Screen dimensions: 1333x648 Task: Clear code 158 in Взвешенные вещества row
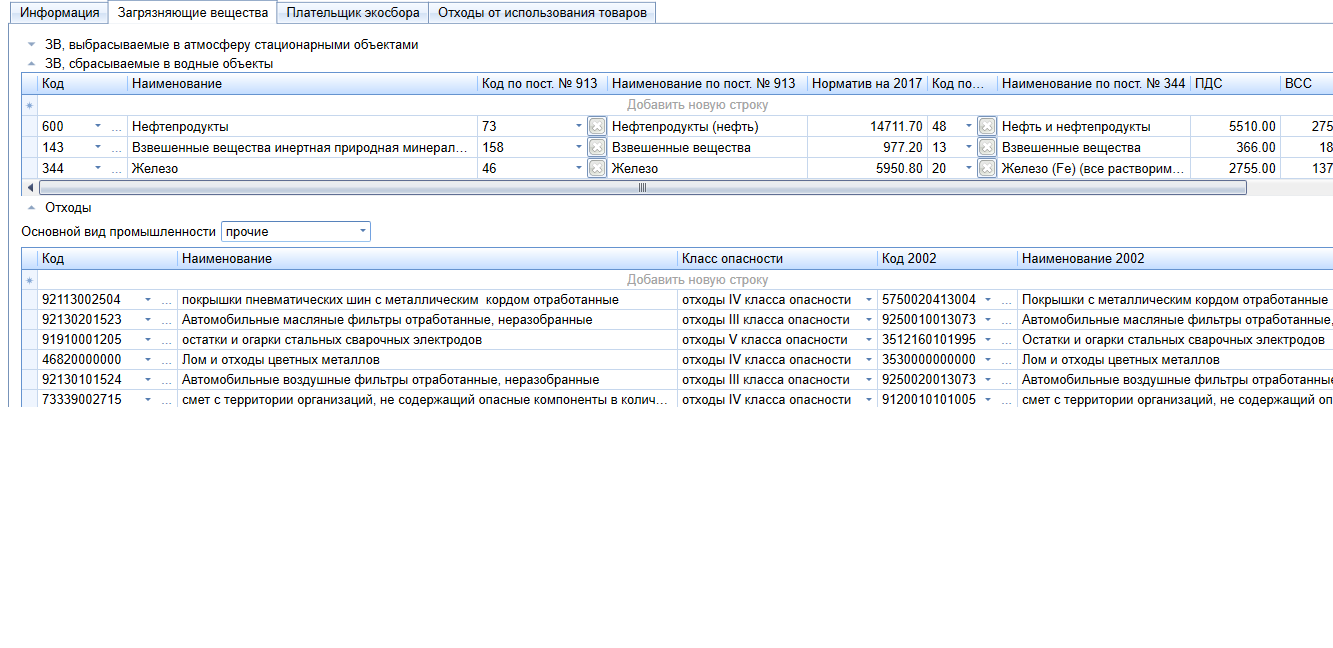[597, 148]
